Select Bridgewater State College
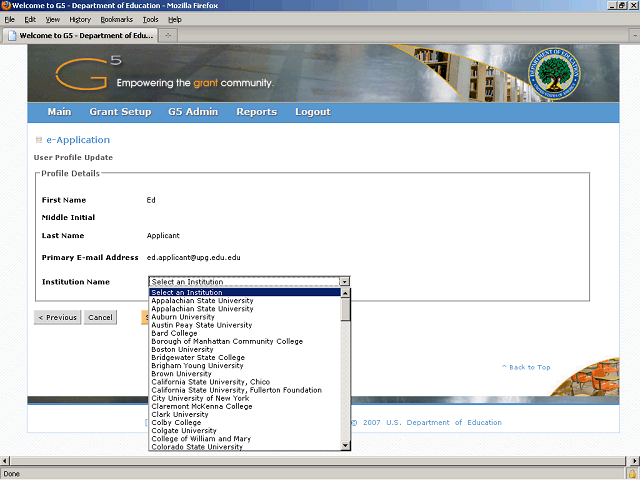The width and height of the screenshot is (640, 480). coord(244,358)
